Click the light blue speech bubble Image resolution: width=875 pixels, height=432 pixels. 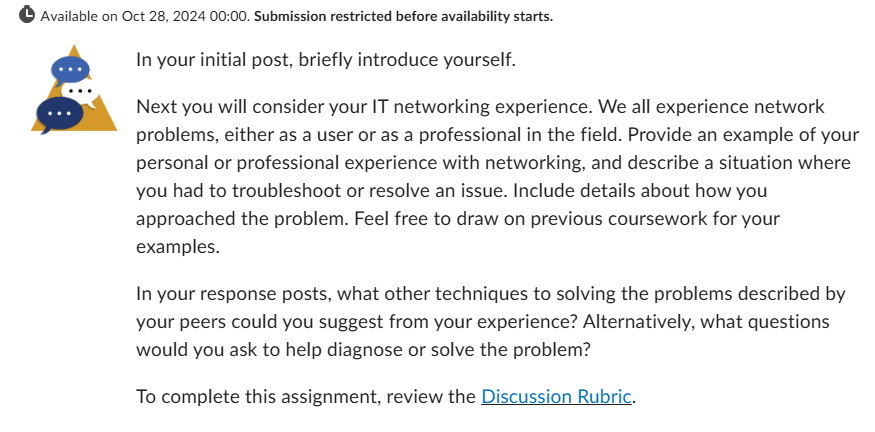point(70,70)
